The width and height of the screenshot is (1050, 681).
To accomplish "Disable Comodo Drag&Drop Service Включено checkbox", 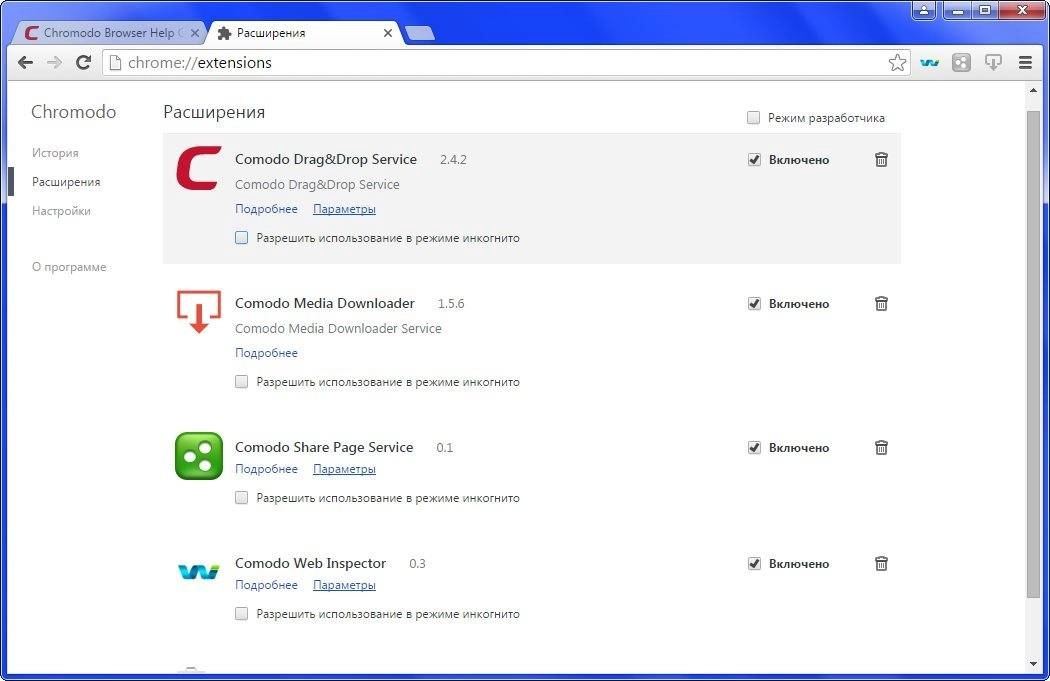I will pos(754,159).
